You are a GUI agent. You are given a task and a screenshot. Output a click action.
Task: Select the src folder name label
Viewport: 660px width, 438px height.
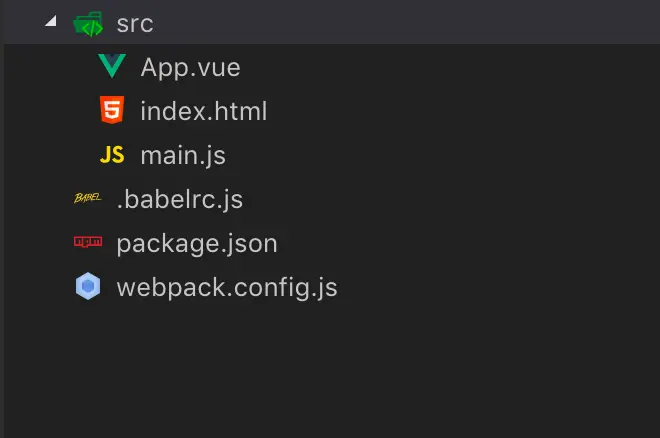tap(135, 24)
